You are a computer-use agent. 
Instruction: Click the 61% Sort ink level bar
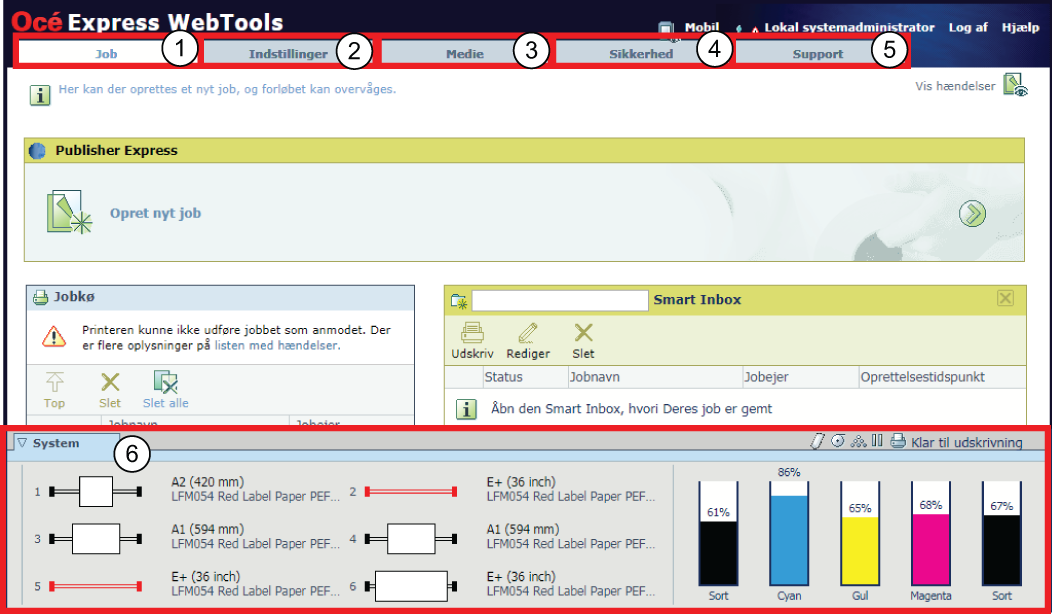718,533
